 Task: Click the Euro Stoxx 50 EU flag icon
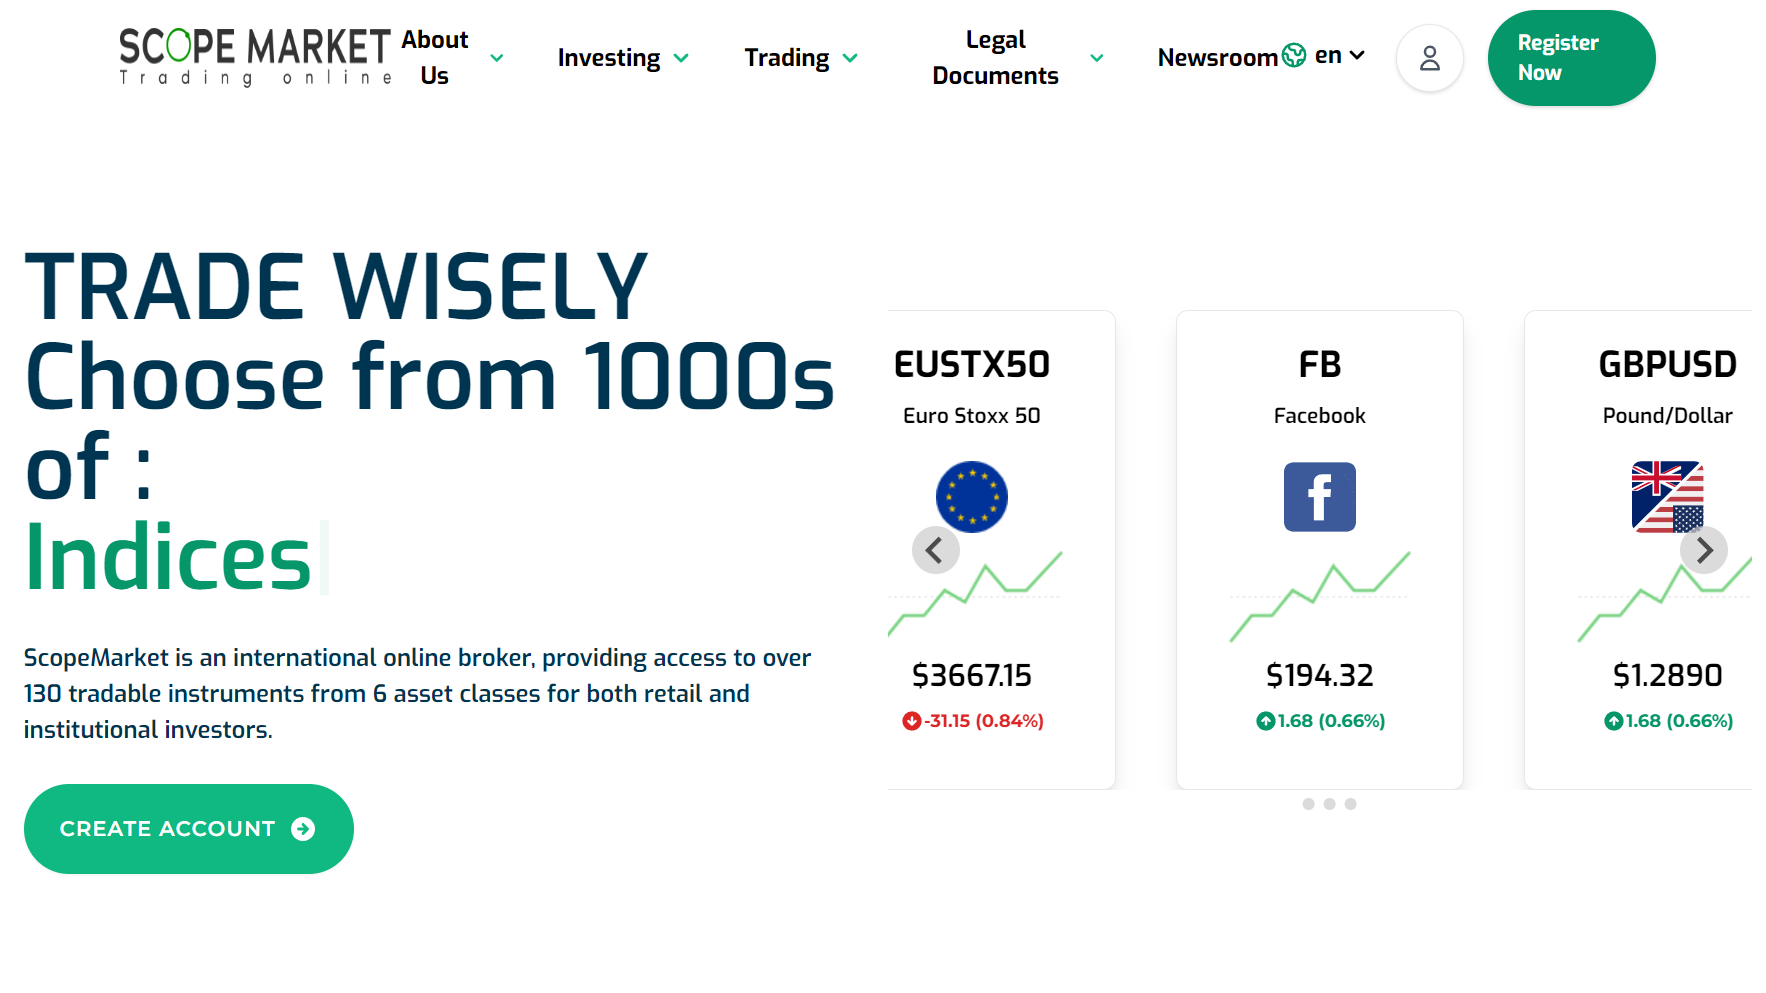tap(971, 497)
